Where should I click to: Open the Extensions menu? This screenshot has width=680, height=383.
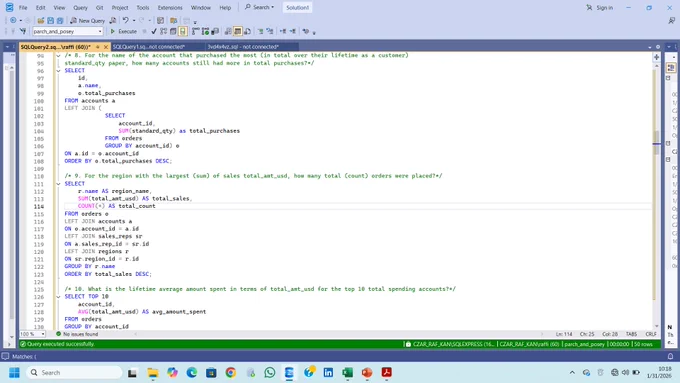170,7
